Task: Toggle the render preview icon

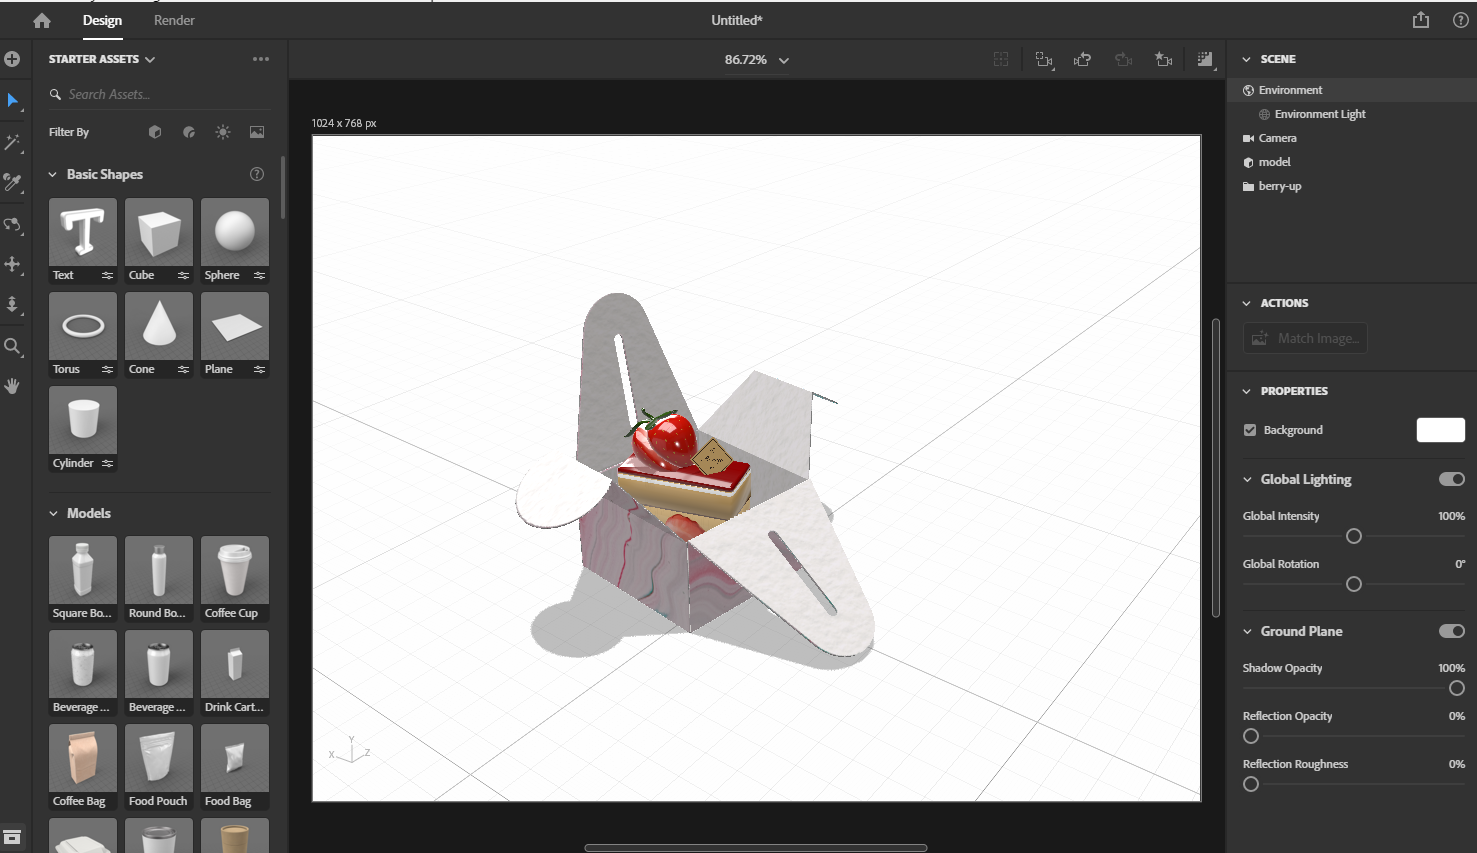Action: pos(1205,60)
